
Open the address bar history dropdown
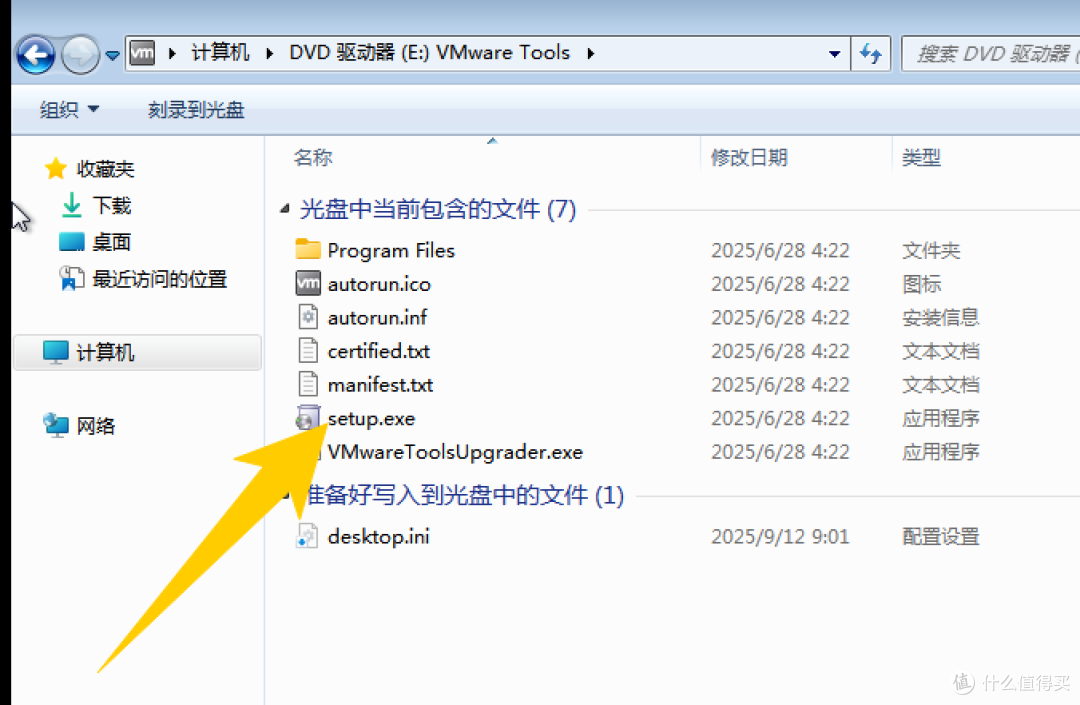[x=834, y=54]
